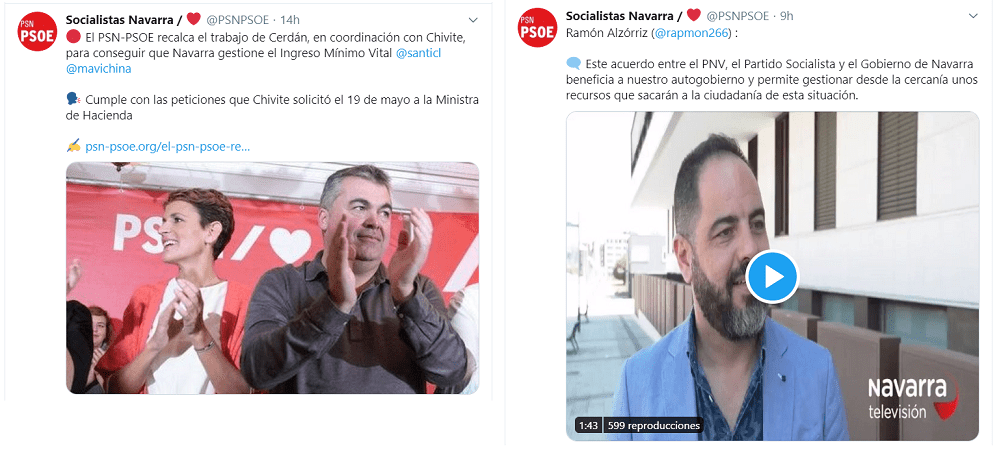This screenshot has height=457, width=999.
Task: Click the 599 reproducciones view count
Action: tap(654, 425)
